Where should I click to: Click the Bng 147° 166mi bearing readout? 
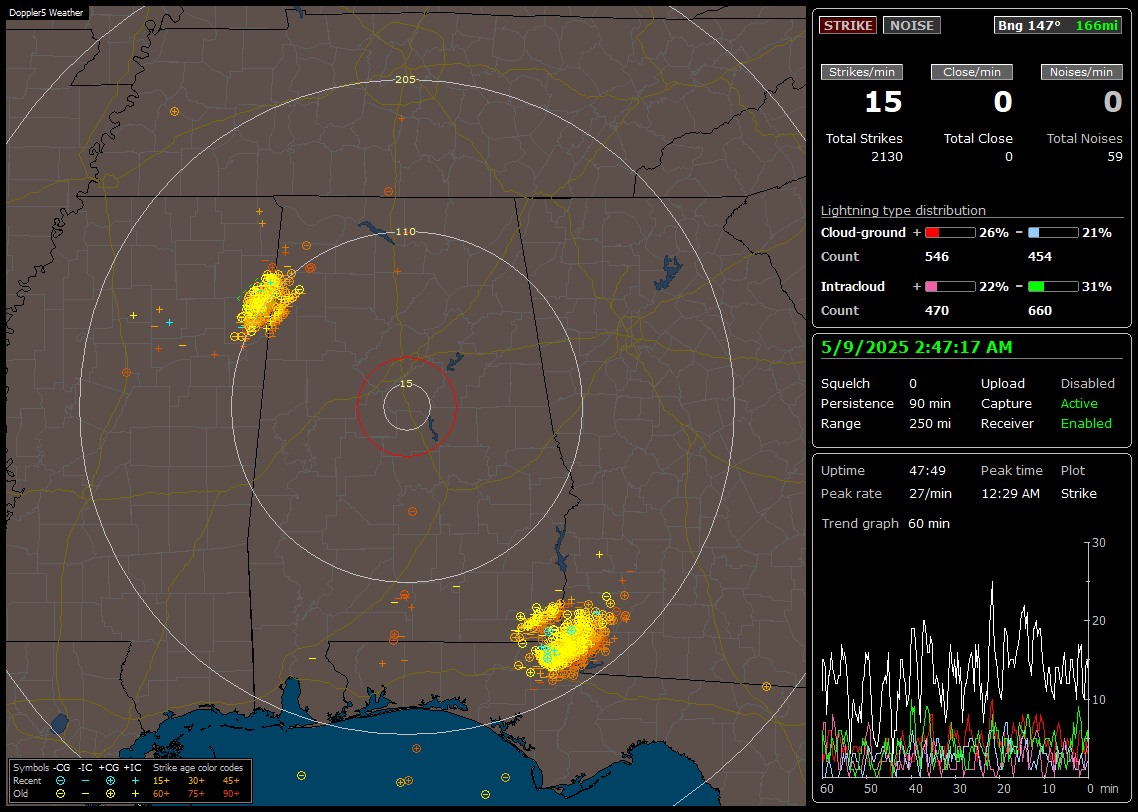click(x=1058, y=25)
